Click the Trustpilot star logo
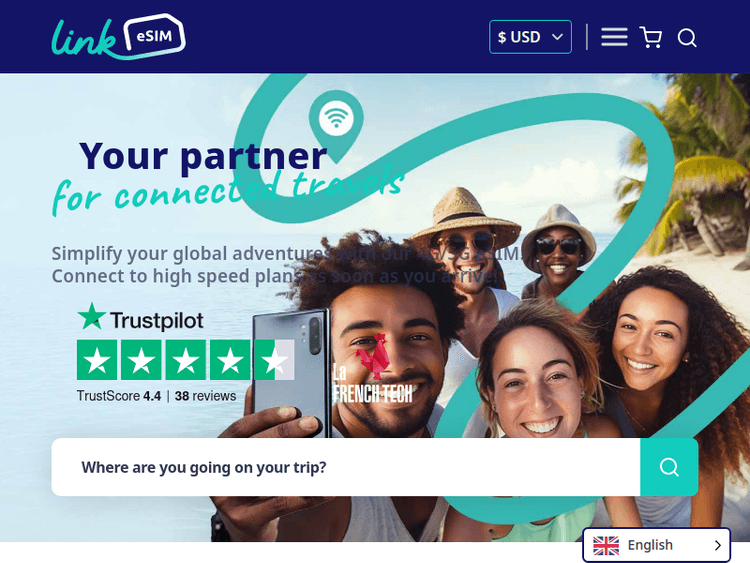This screenshot has width=750, height=563. [91, 316]
